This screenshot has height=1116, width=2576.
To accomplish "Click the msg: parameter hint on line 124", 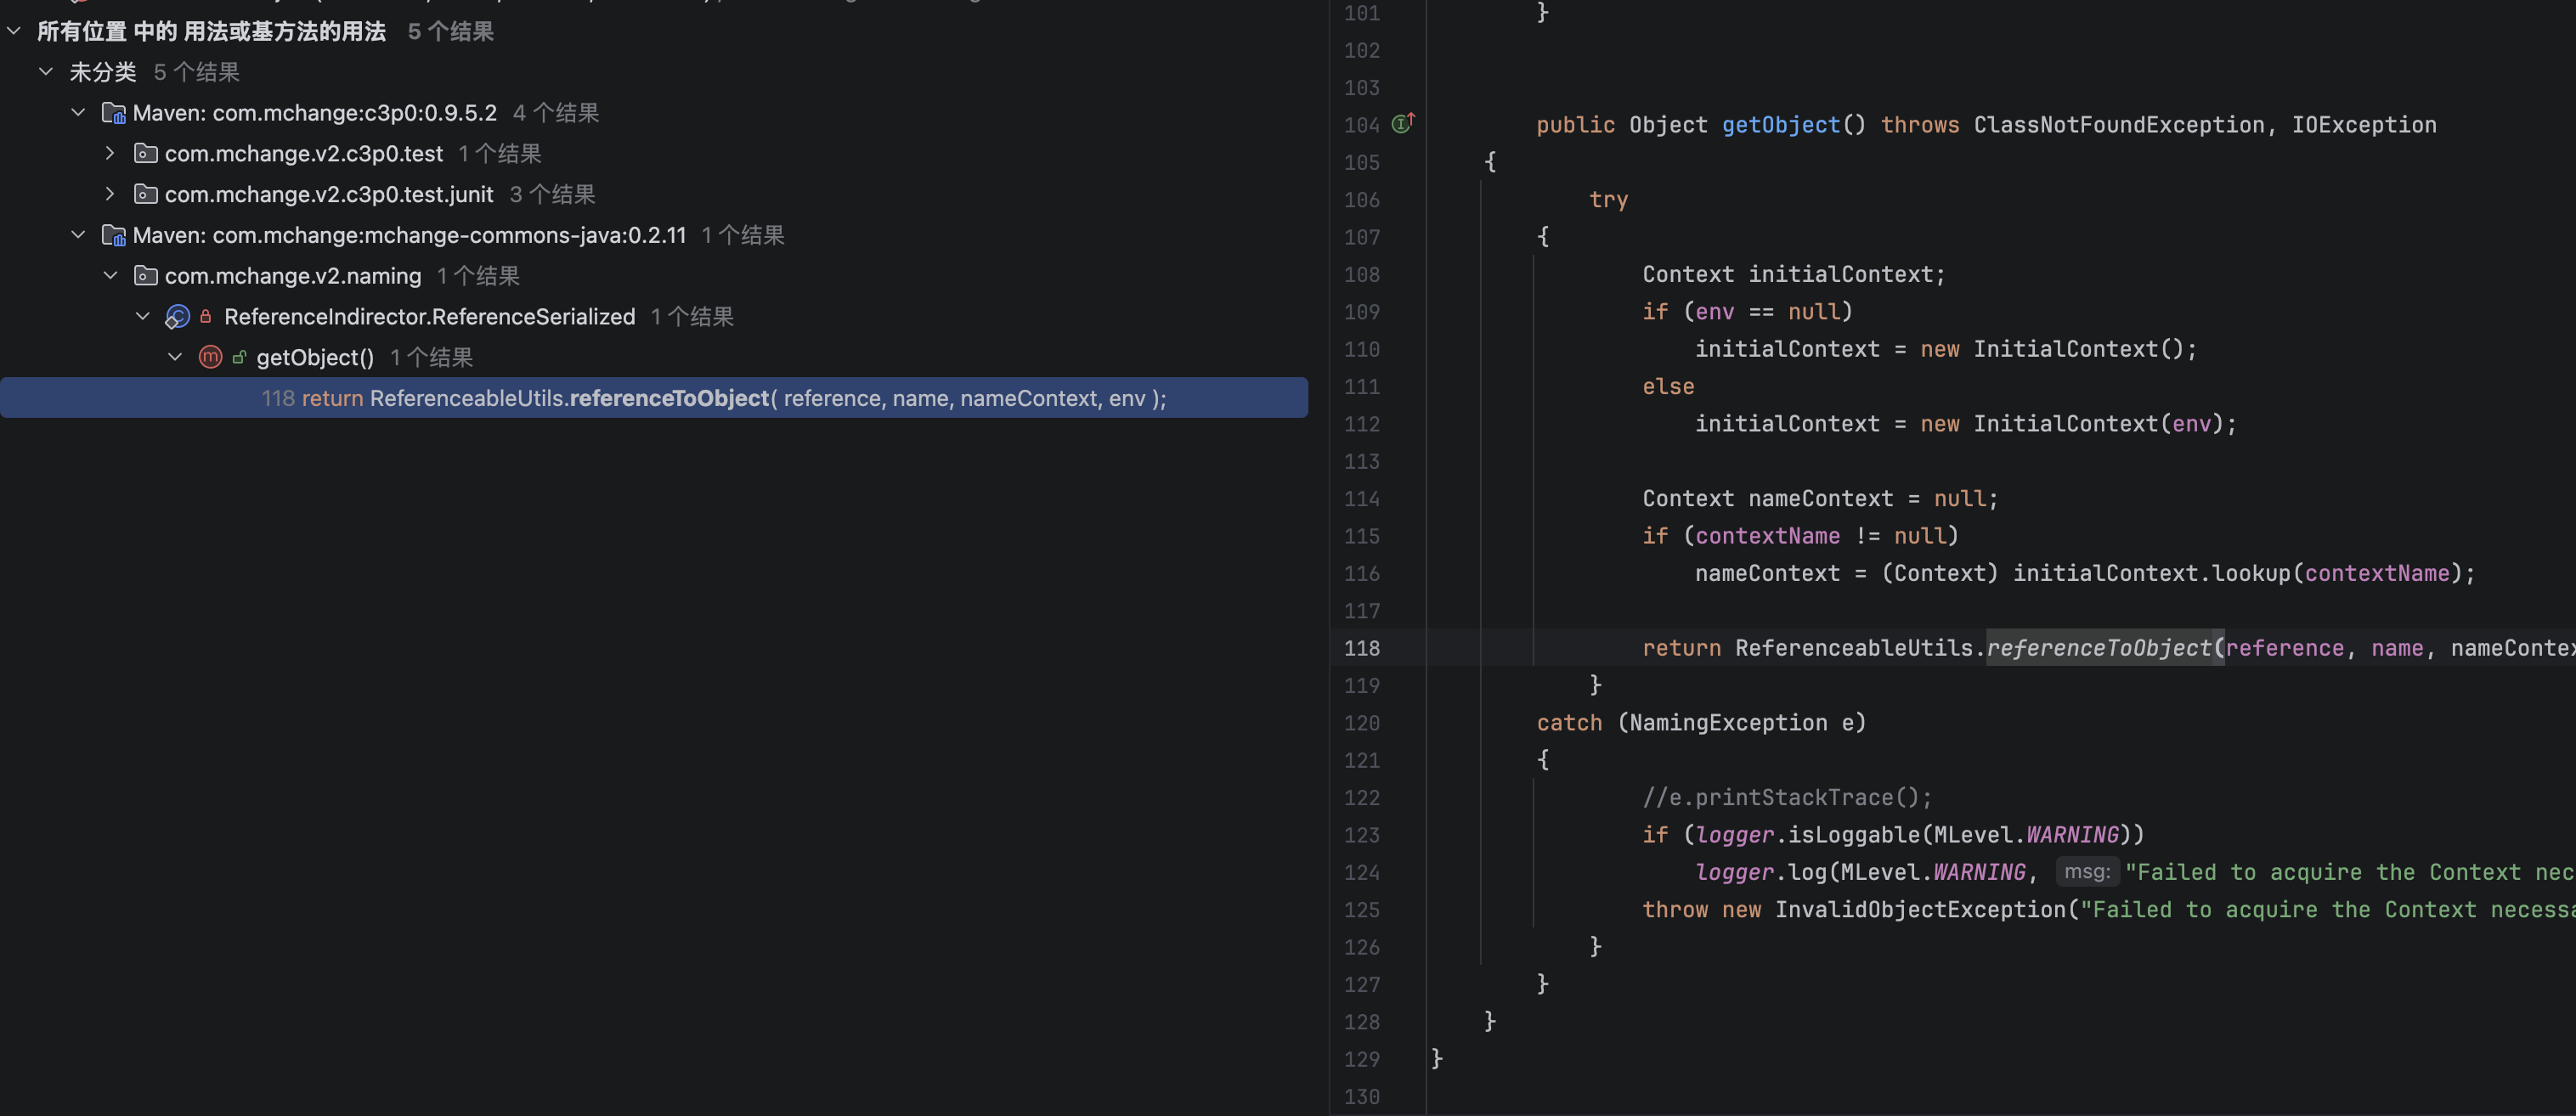I will click(x=2087, y=872).
